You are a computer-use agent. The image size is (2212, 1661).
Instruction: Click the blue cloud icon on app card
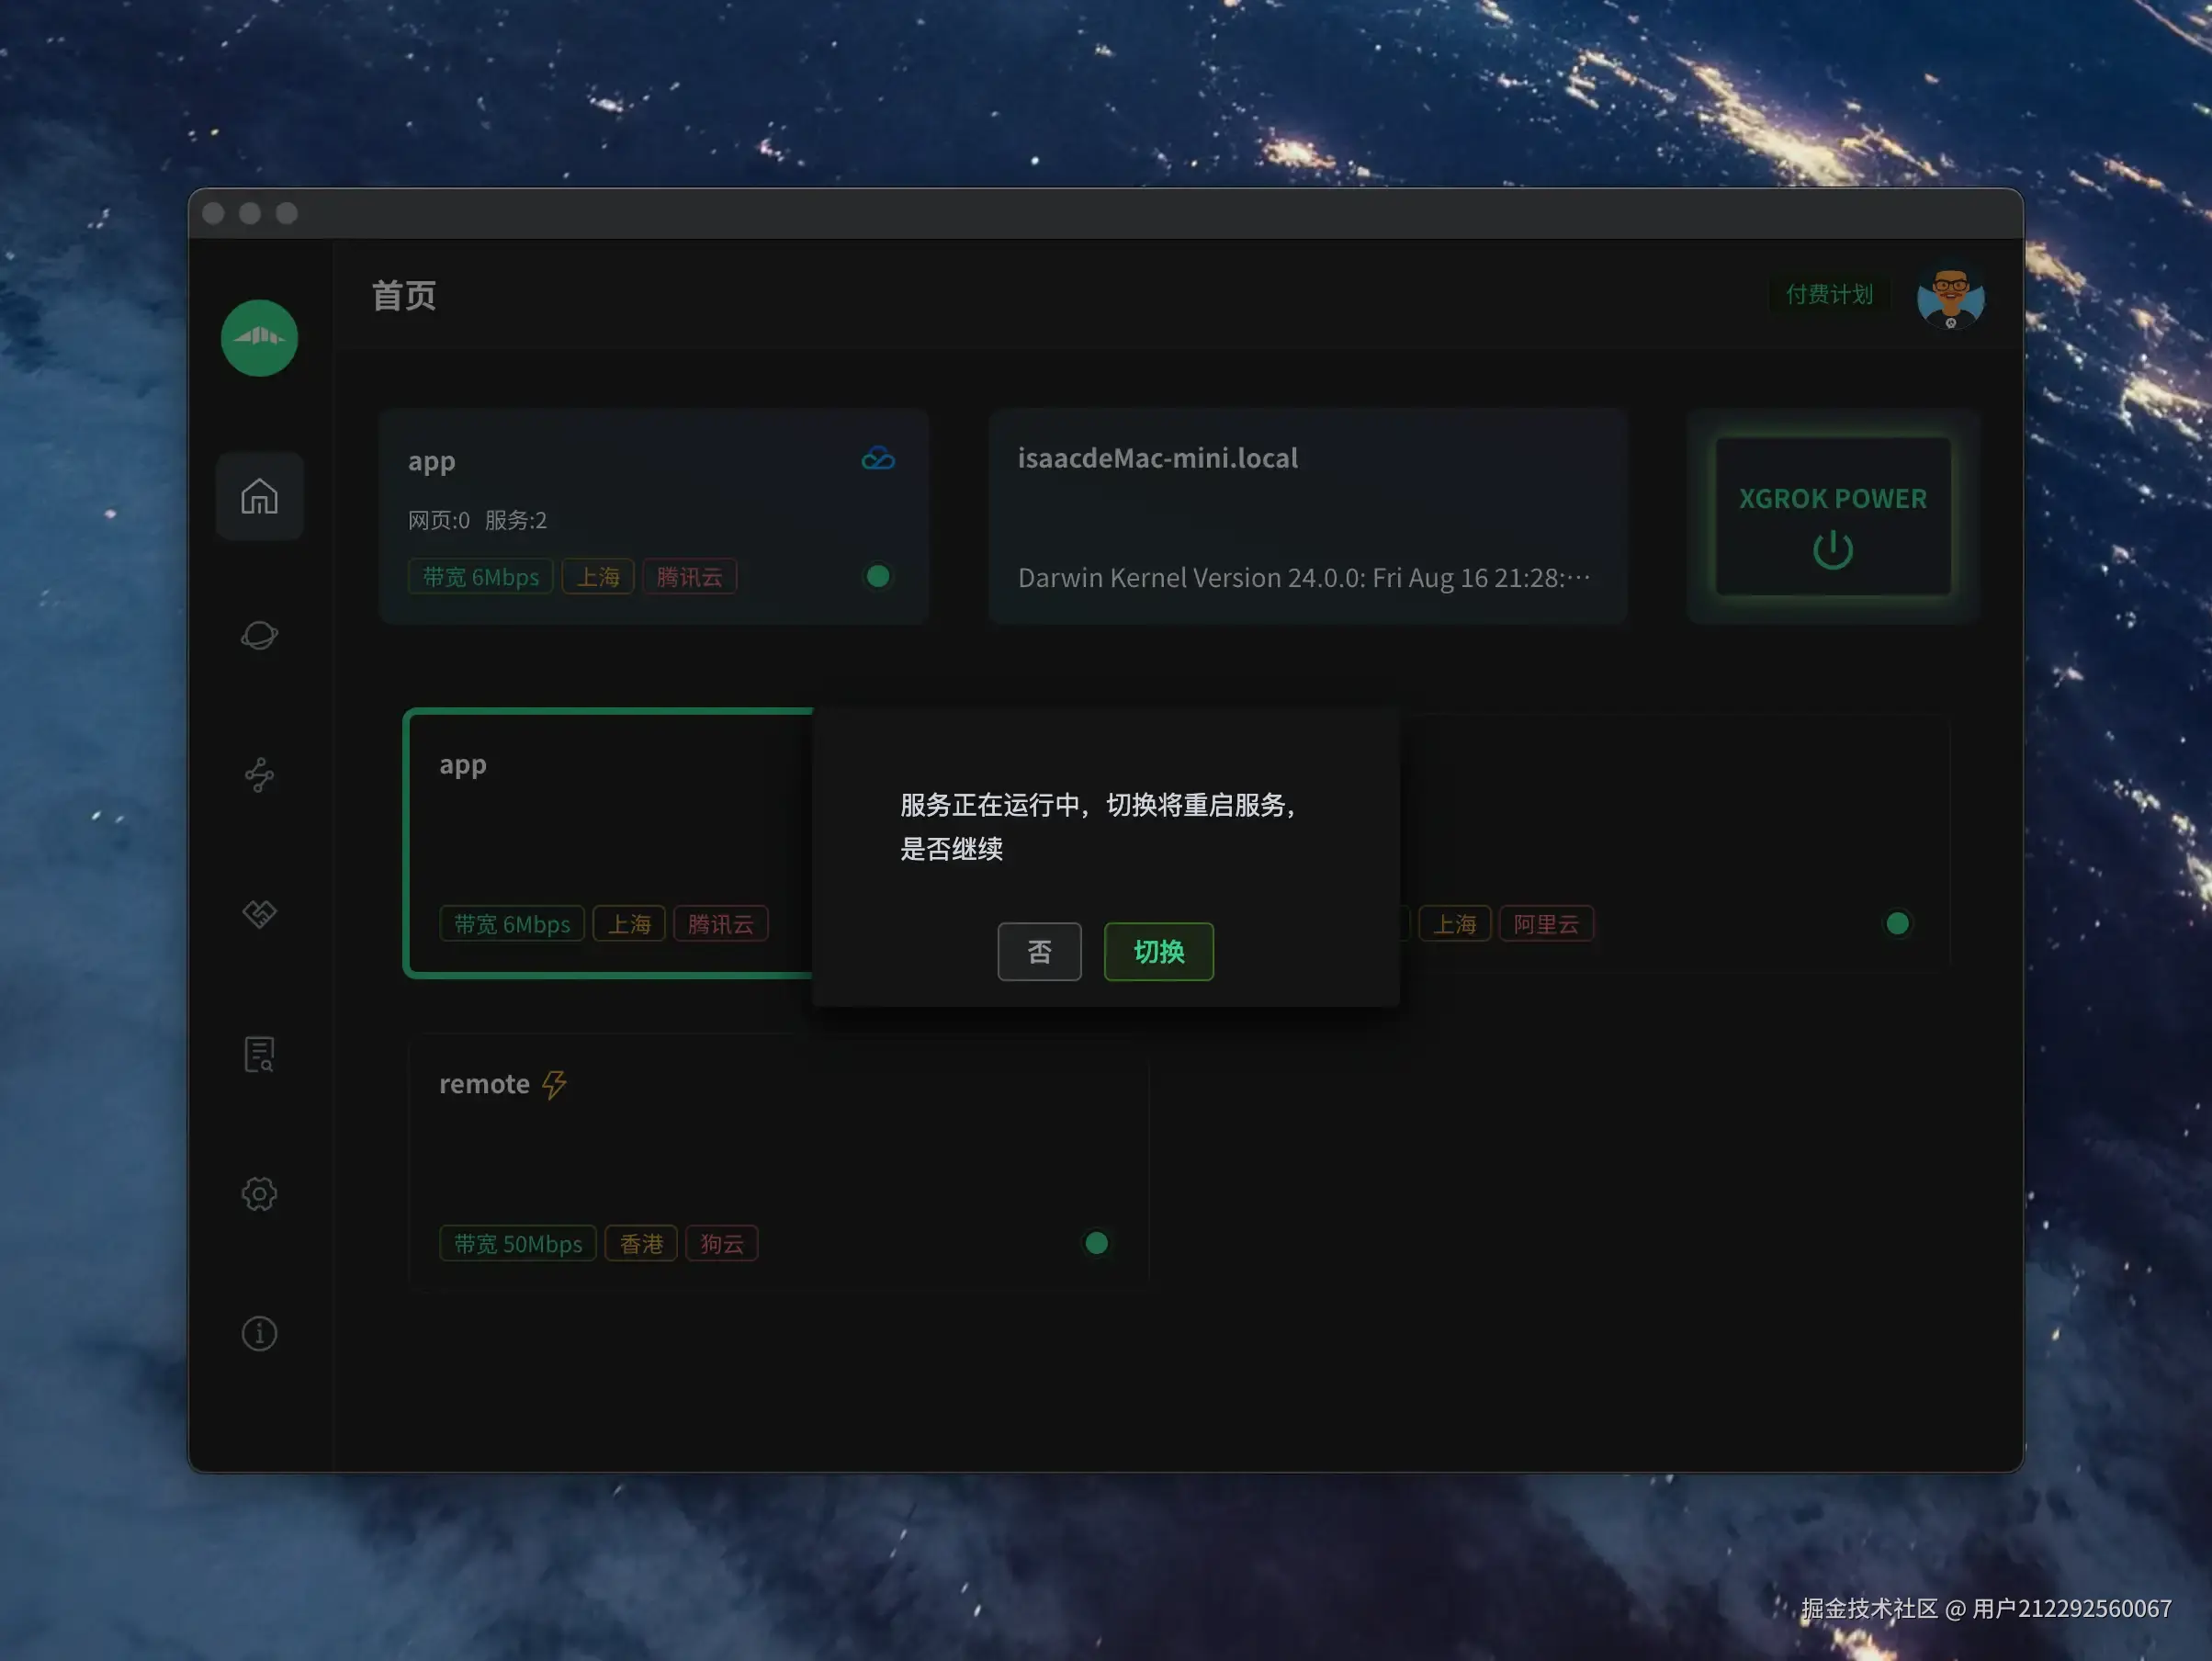[877, 459]
